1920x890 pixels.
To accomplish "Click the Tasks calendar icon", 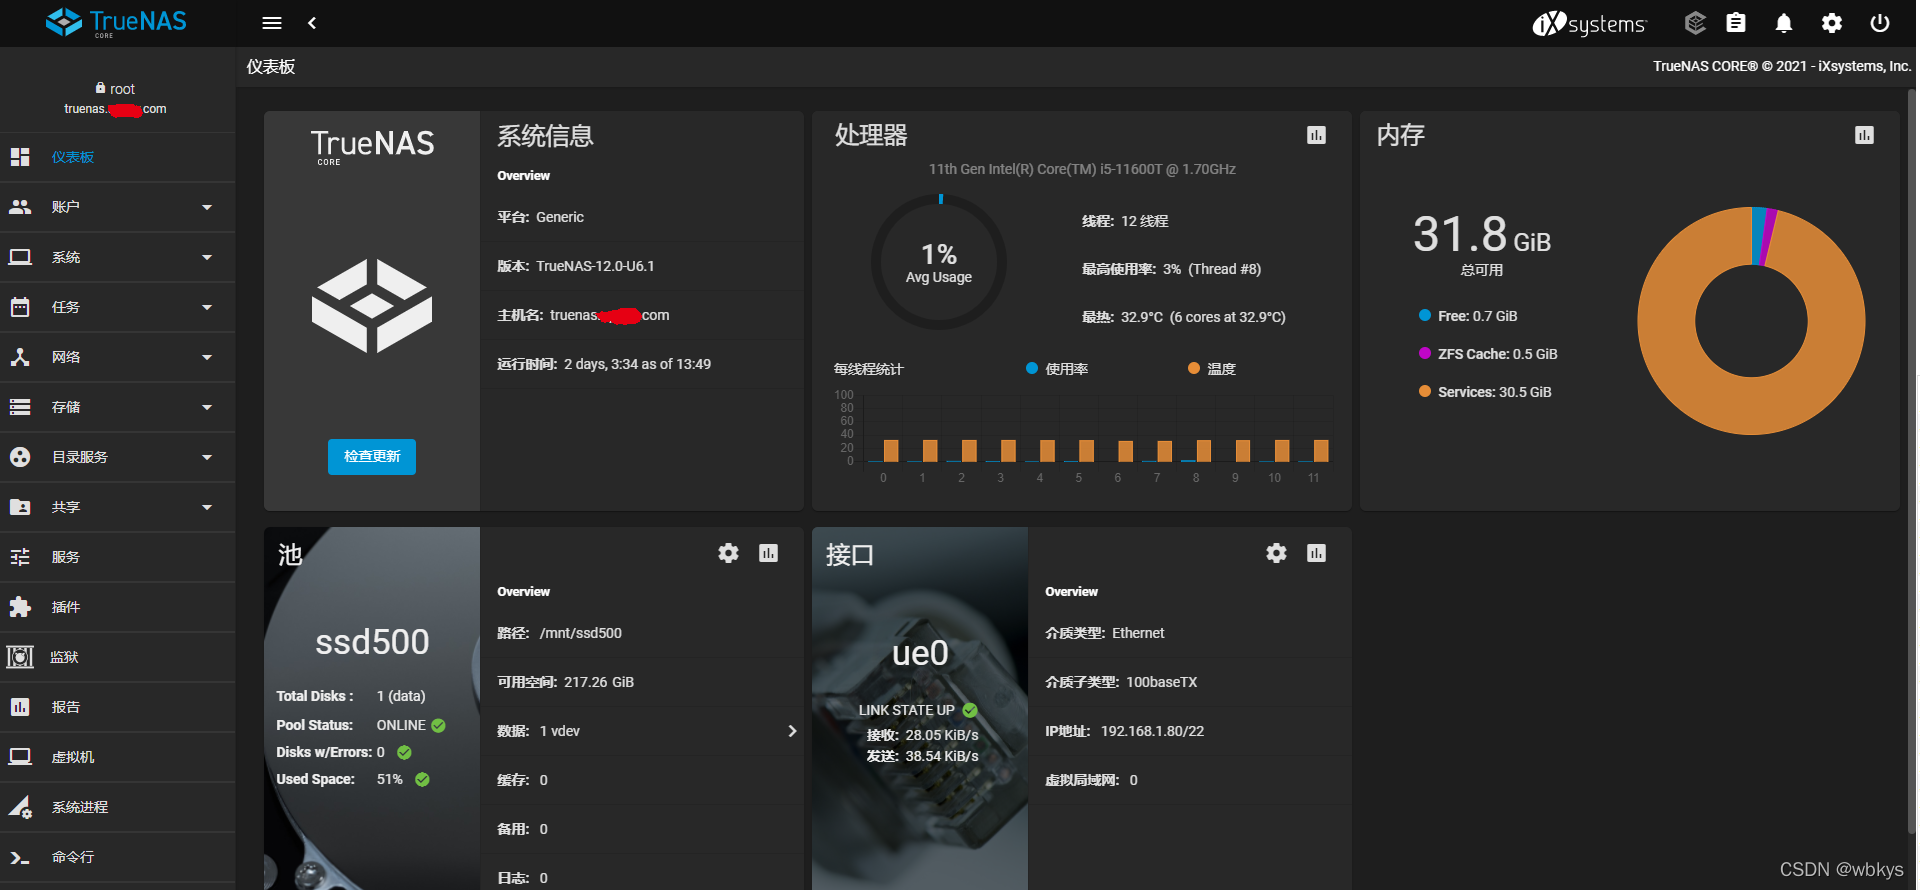I will (x=20, y=307).
